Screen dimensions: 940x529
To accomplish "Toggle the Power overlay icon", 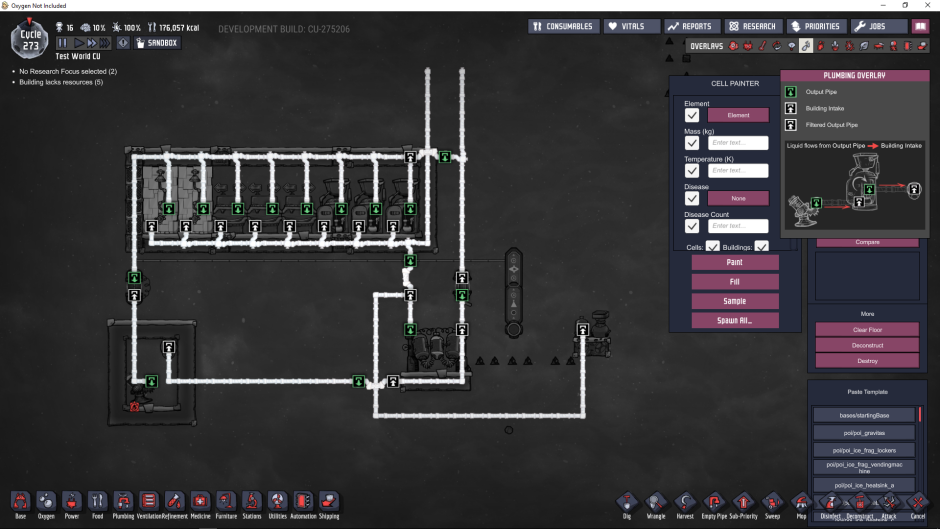I will pos(748,46).
